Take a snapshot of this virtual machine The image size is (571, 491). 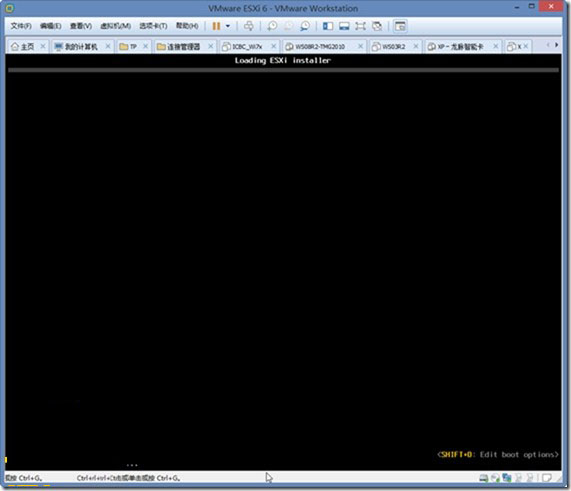pyautogui.click(x=272, y=26)
